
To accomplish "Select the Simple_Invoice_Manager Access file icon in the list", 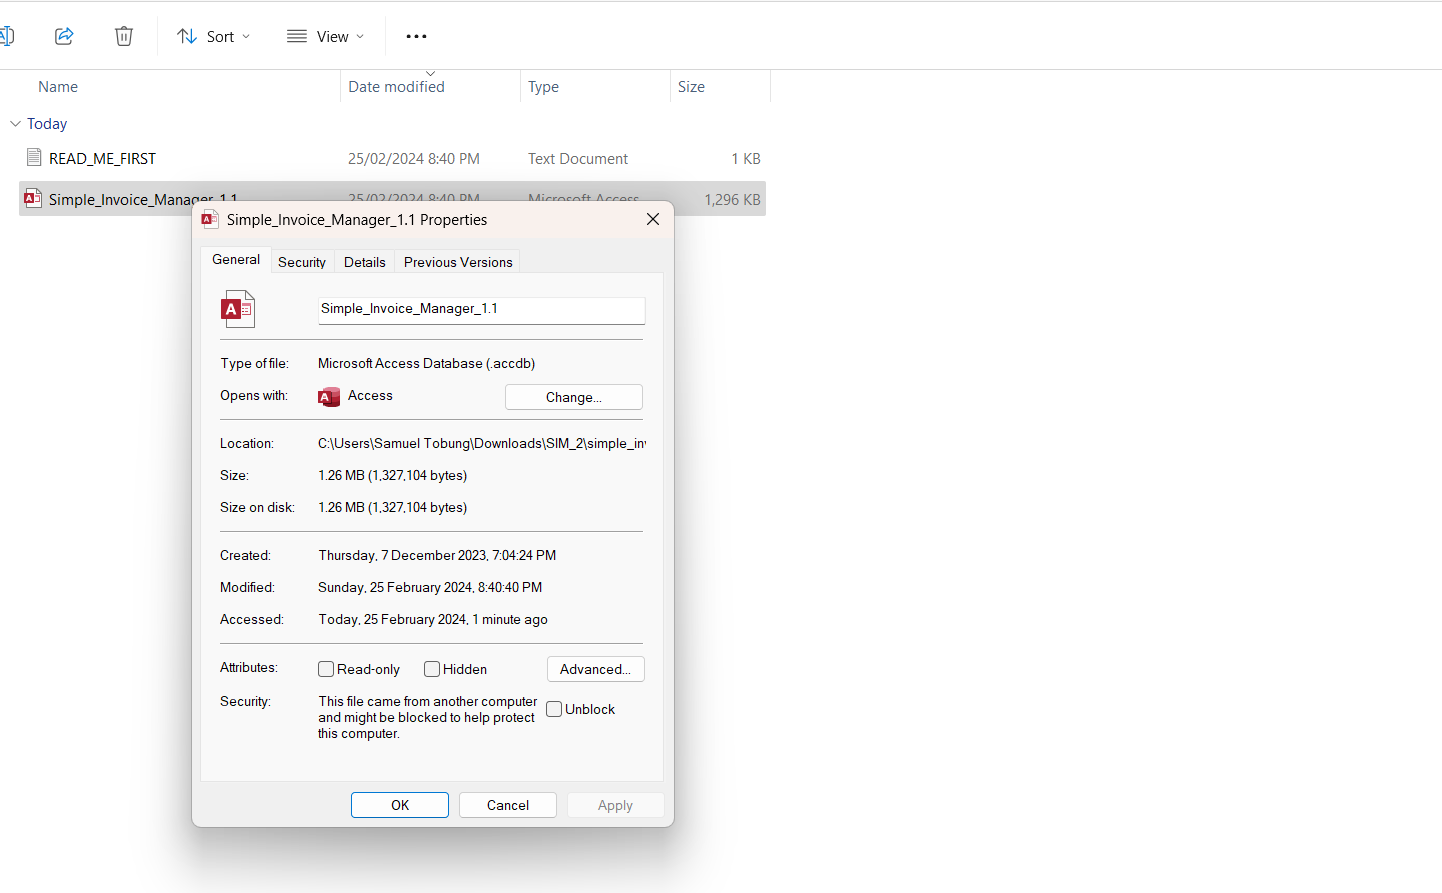I will (x=32, y=199).
